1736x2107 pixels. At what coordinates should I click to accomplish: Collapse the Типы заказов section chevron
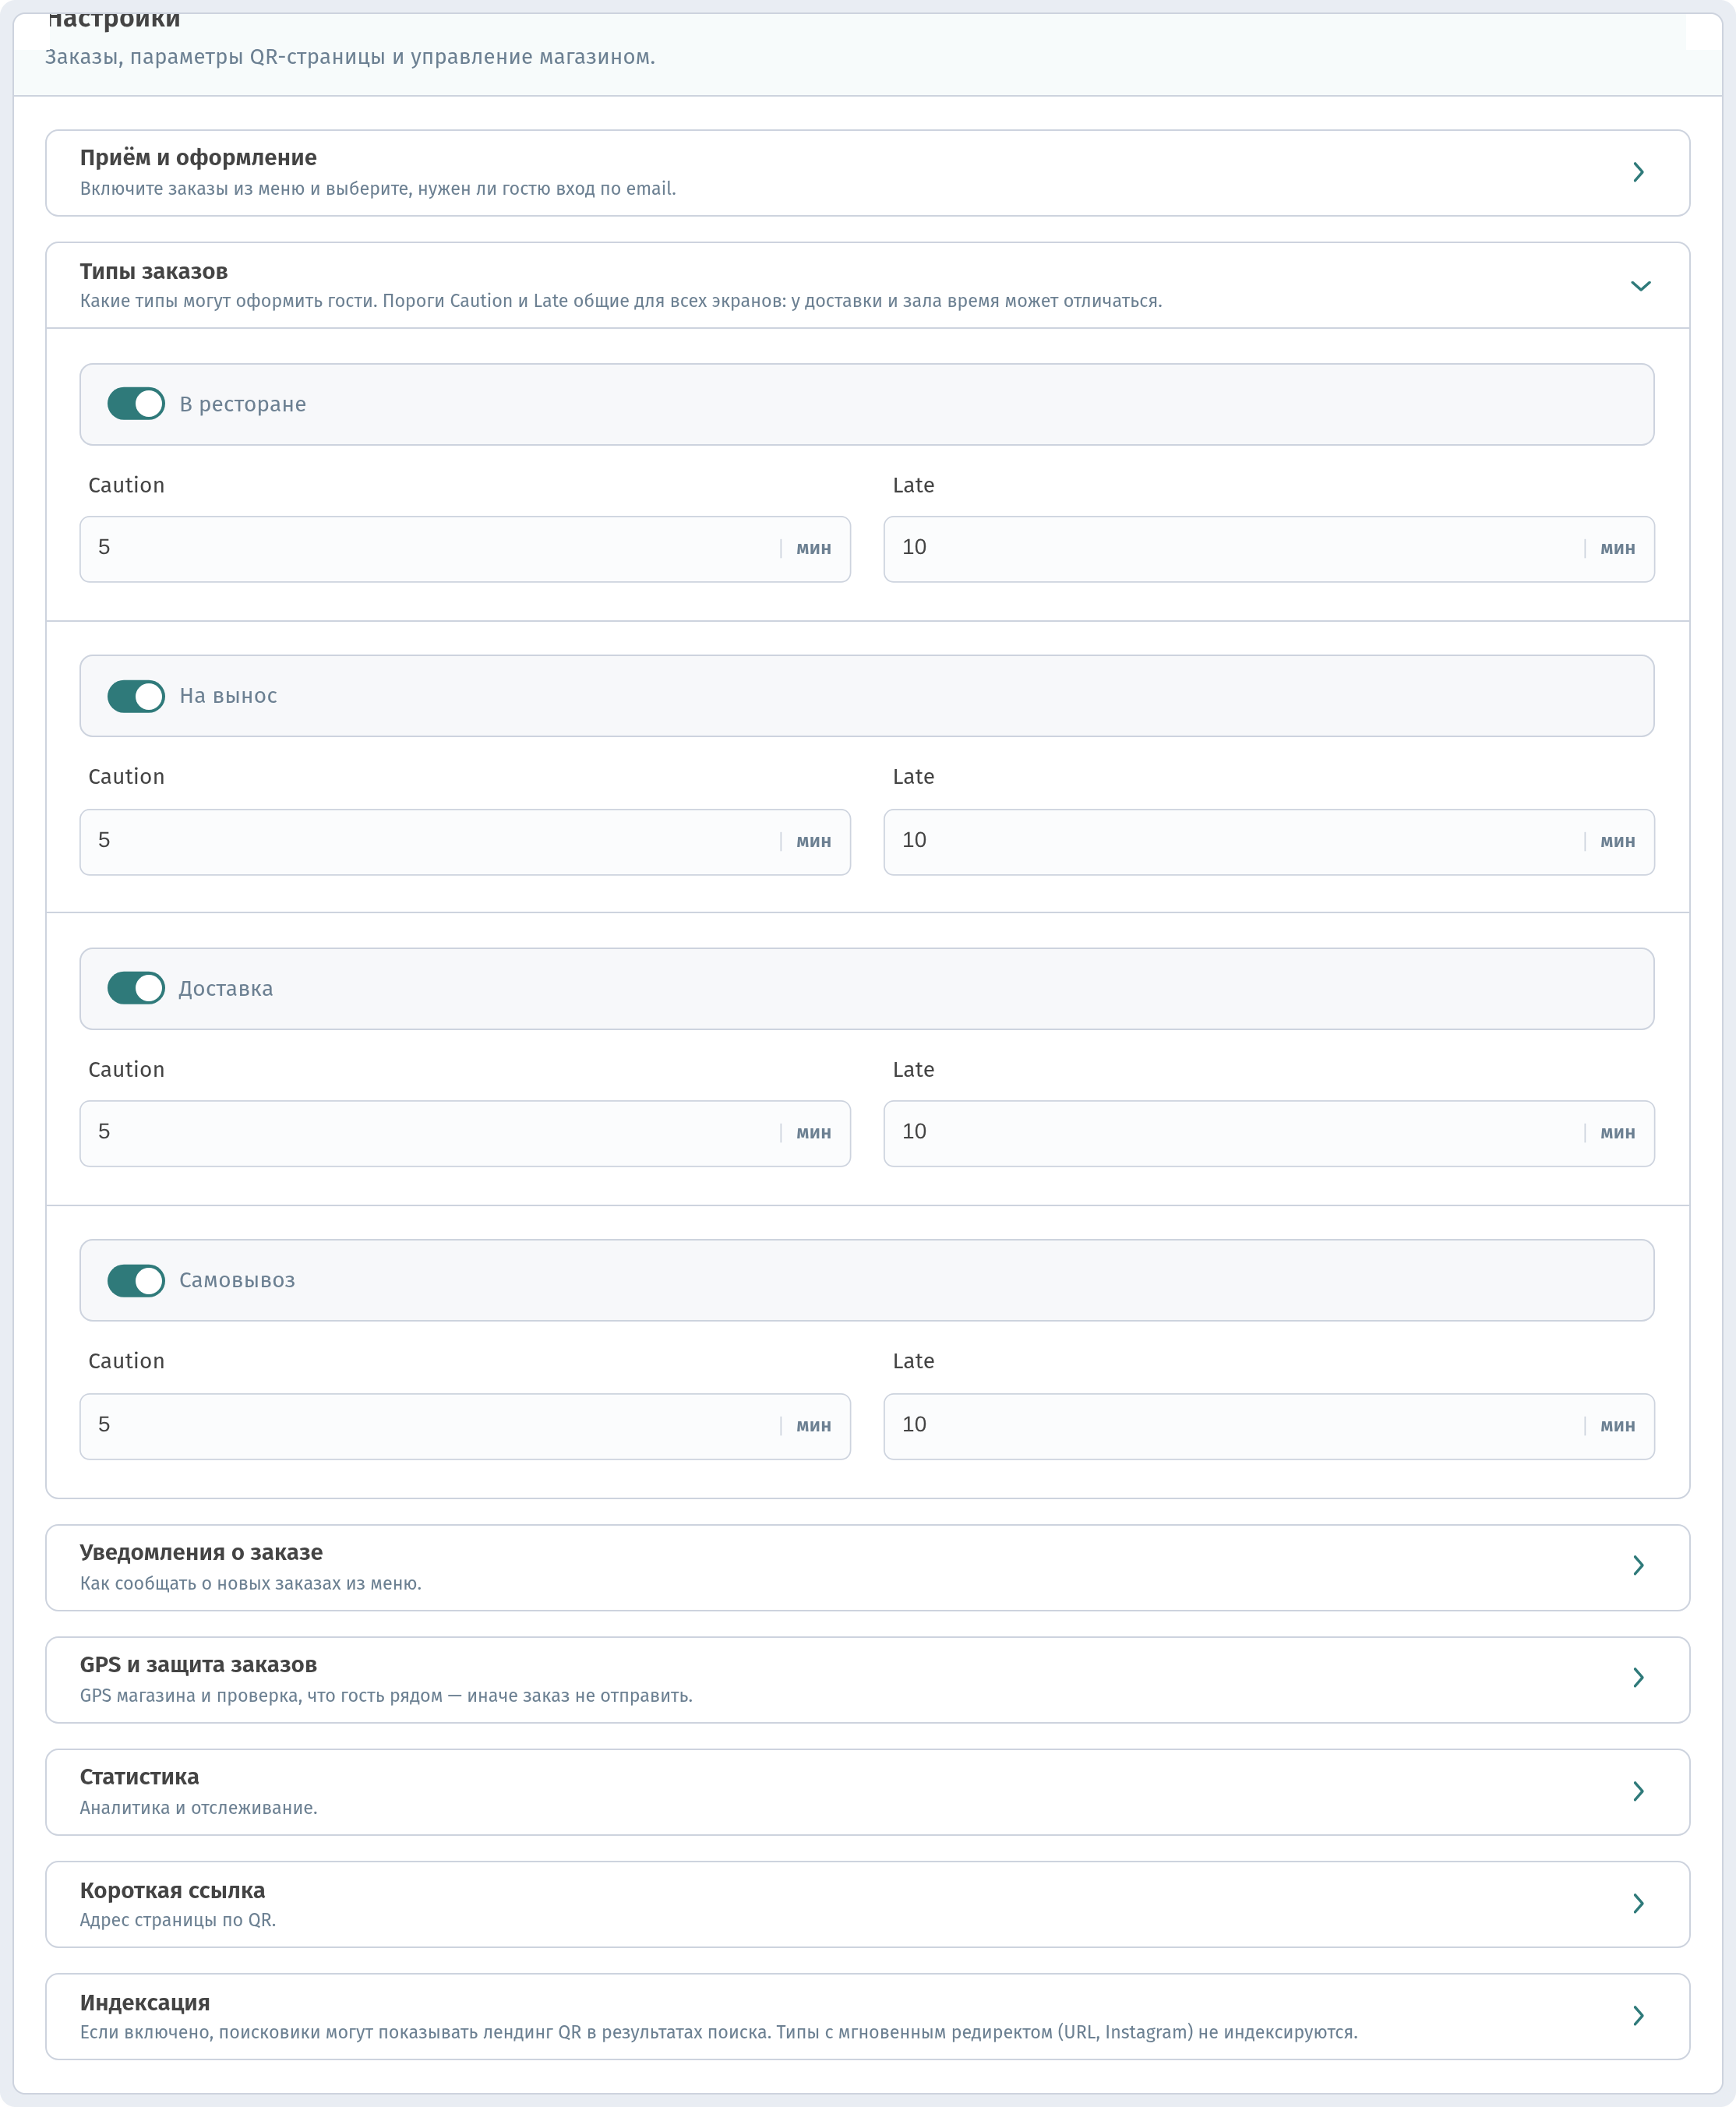pos(1640,286)
